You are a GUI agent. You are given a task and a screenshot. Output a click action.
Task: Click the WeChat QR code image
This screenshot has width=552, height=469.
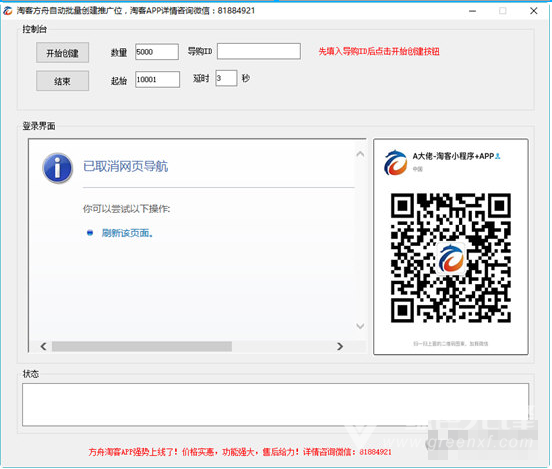pos(451,258)
